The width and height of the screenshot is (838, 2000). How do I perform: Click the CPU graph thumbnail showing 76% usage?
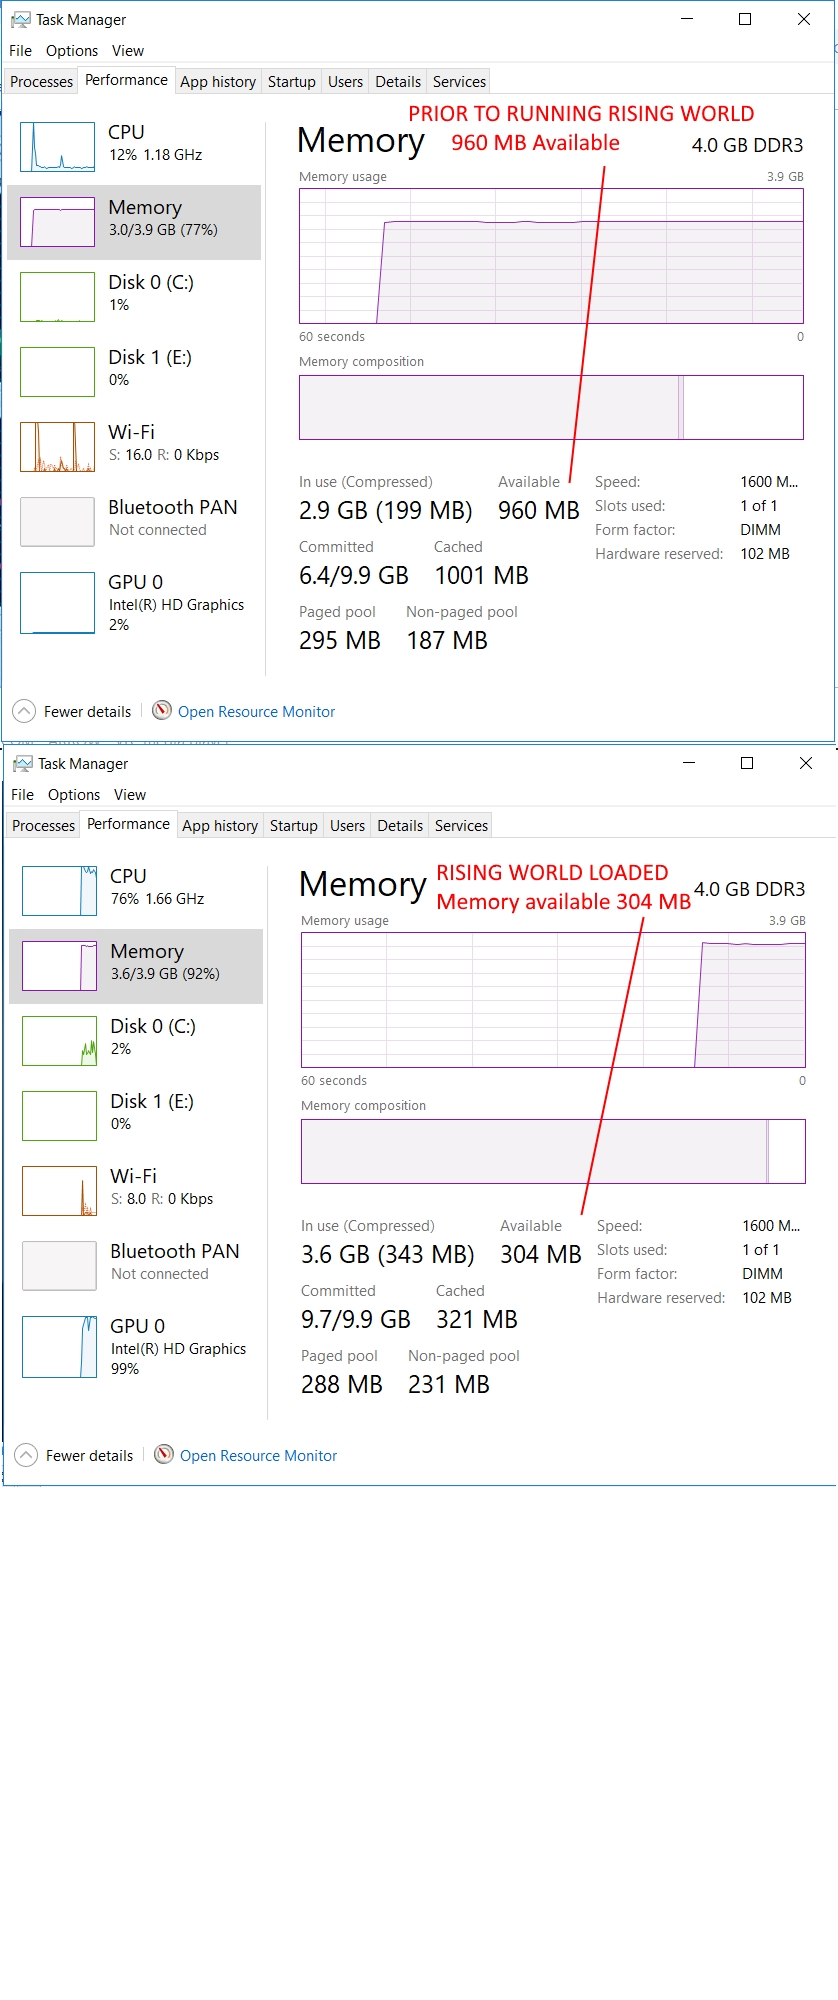click(59, 891)
